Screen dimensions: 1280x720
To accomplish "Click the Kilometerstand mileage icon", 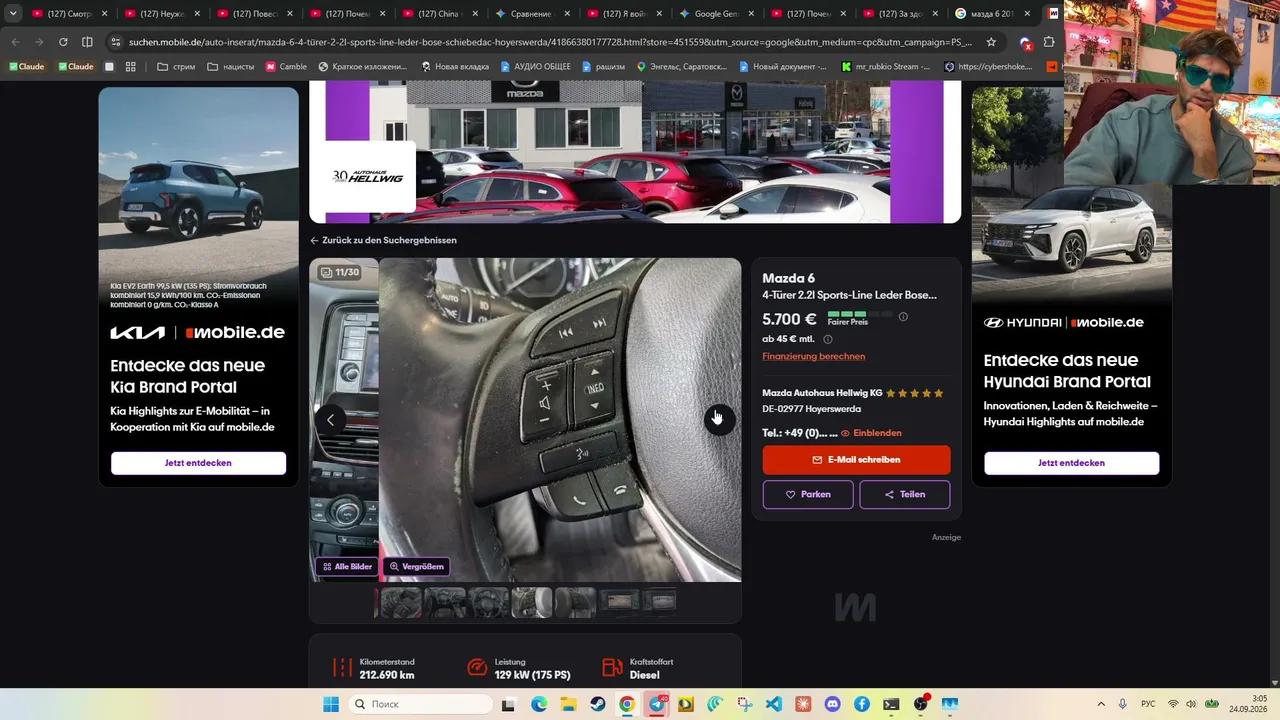I will click(x=342, y=668).
